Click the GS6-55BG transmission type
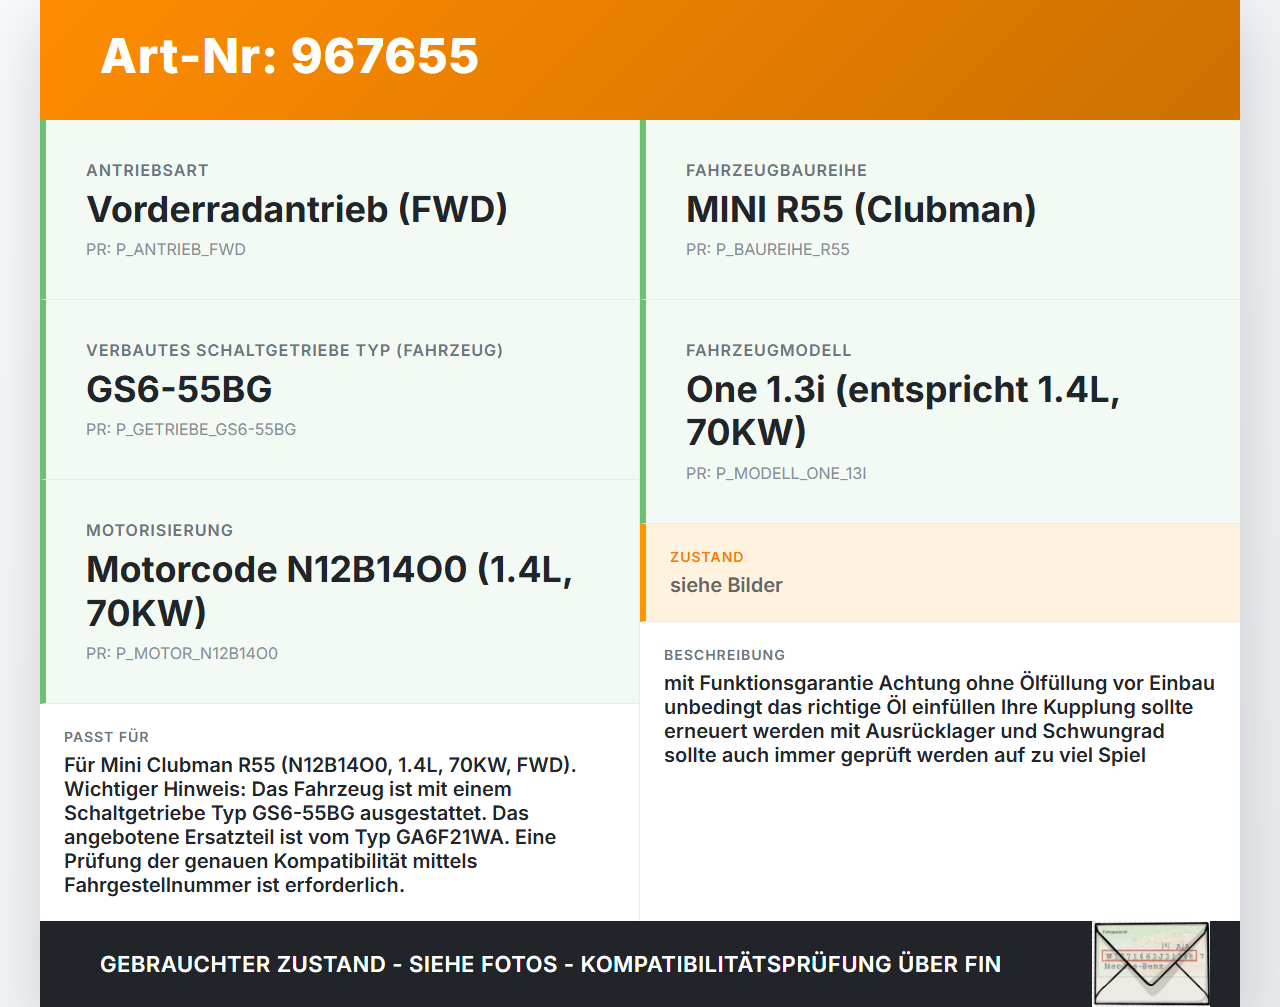 point(179,390)
